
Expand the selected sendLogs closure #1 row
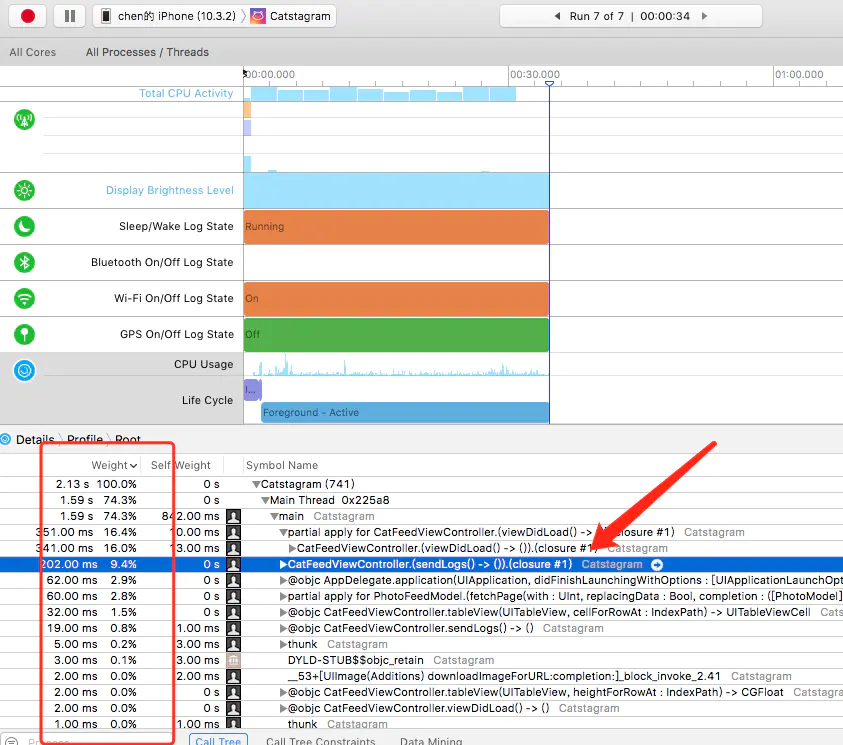point(283,564)
